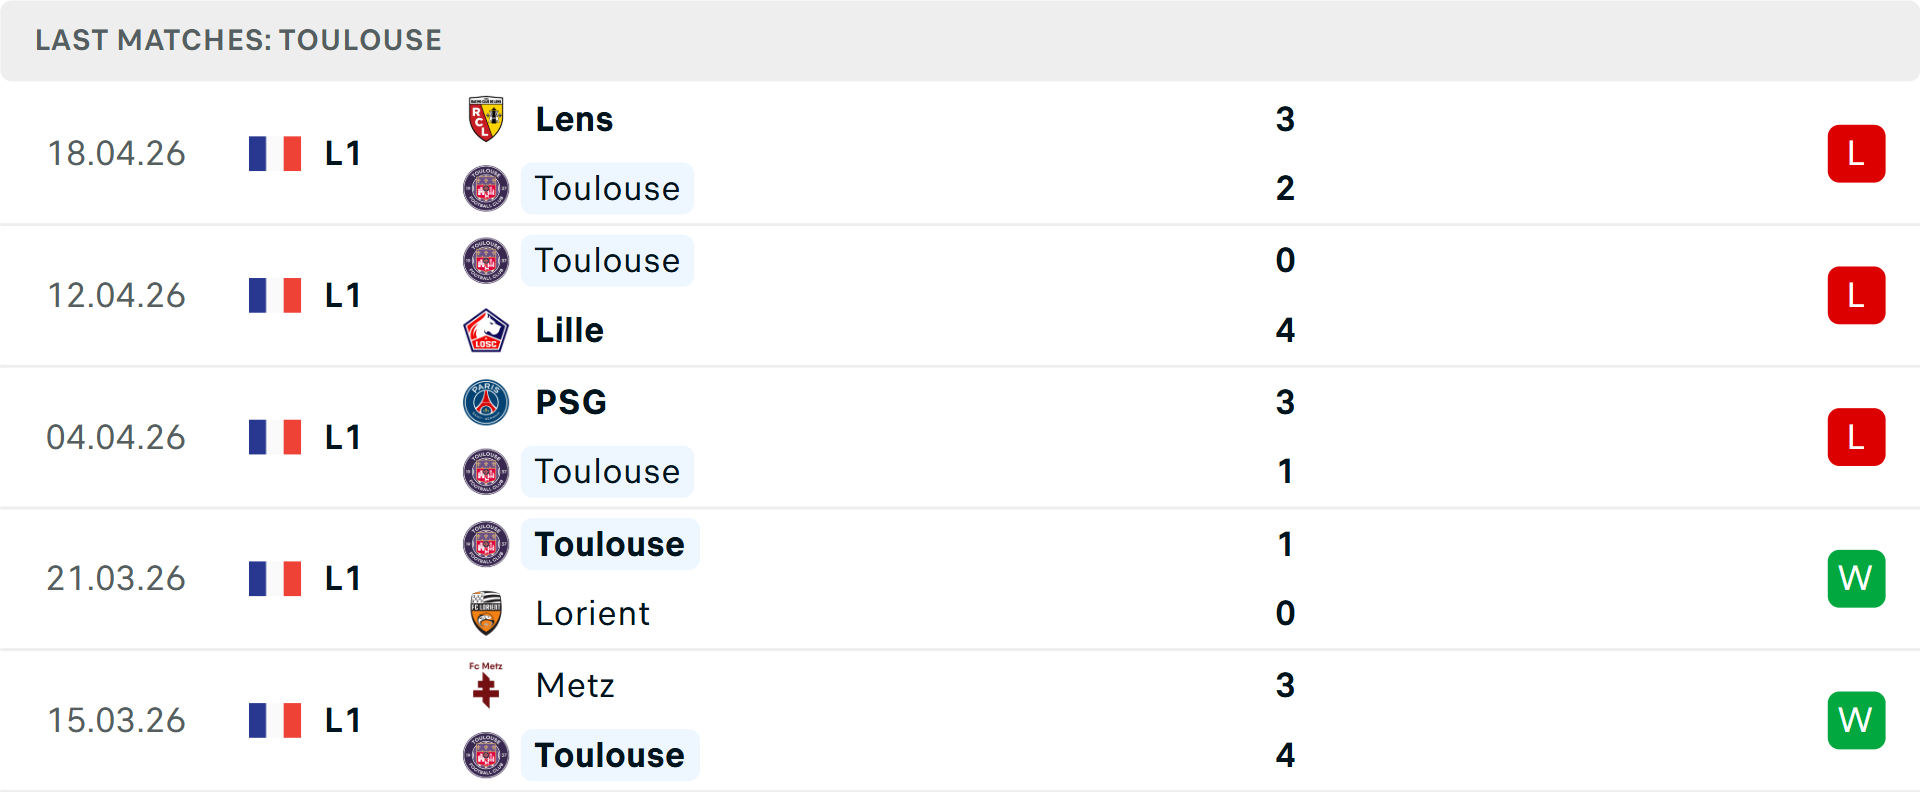Click the PSG club crest icon
Image resolution: width=1920 pixels, height=792 pixels.
pyautogui.click(x=486, y=402)
